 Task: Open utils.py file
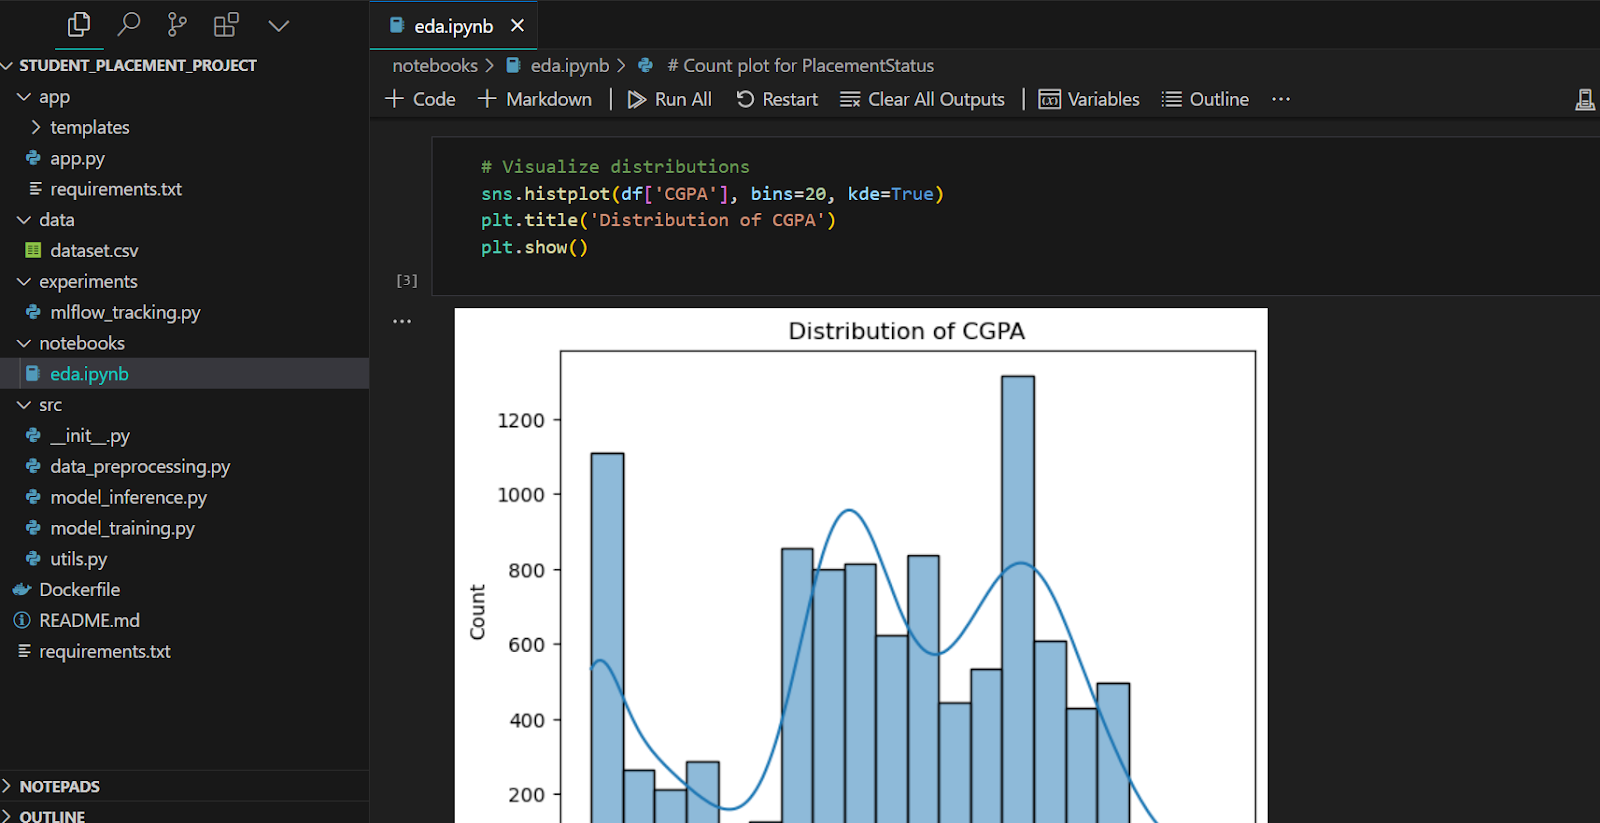point(185,559)
